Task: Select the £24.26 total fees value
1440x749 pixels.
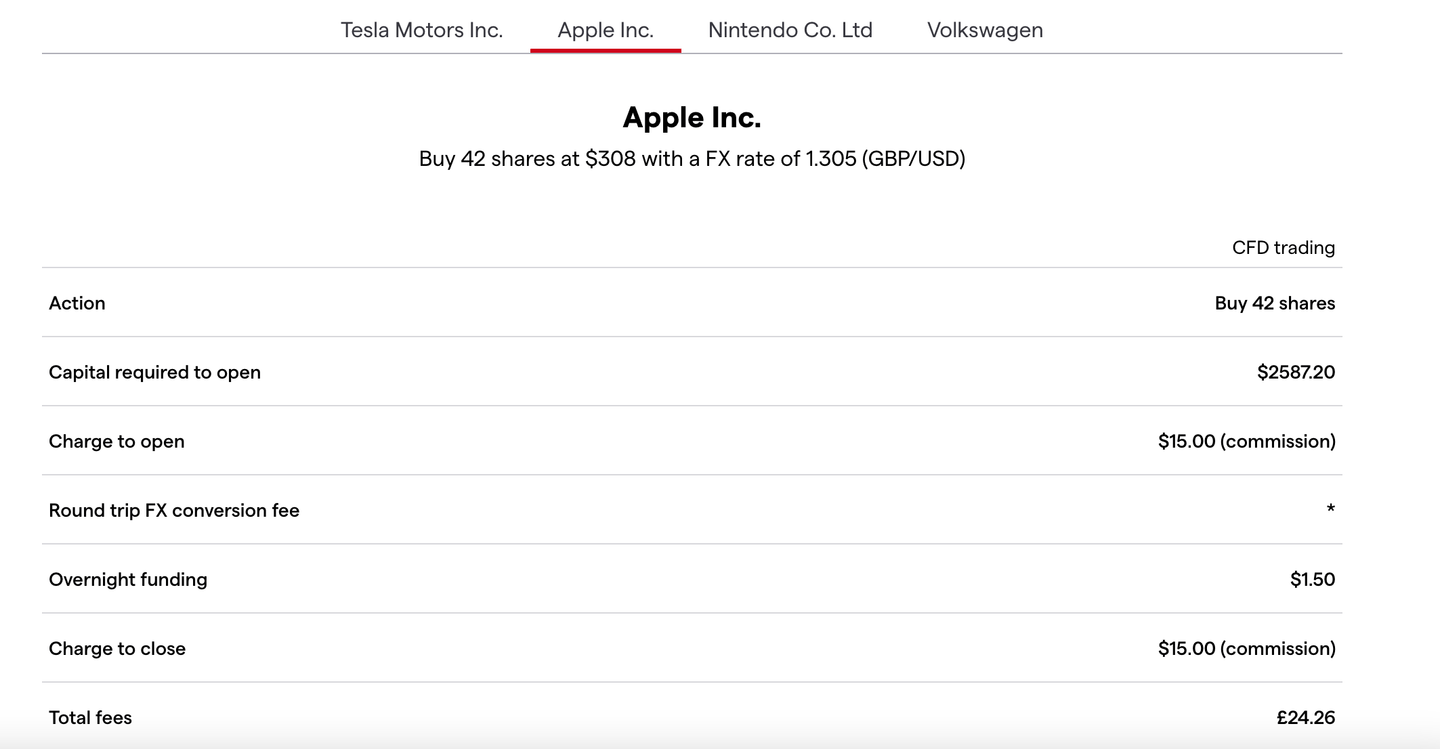Action: [1305, 717]
